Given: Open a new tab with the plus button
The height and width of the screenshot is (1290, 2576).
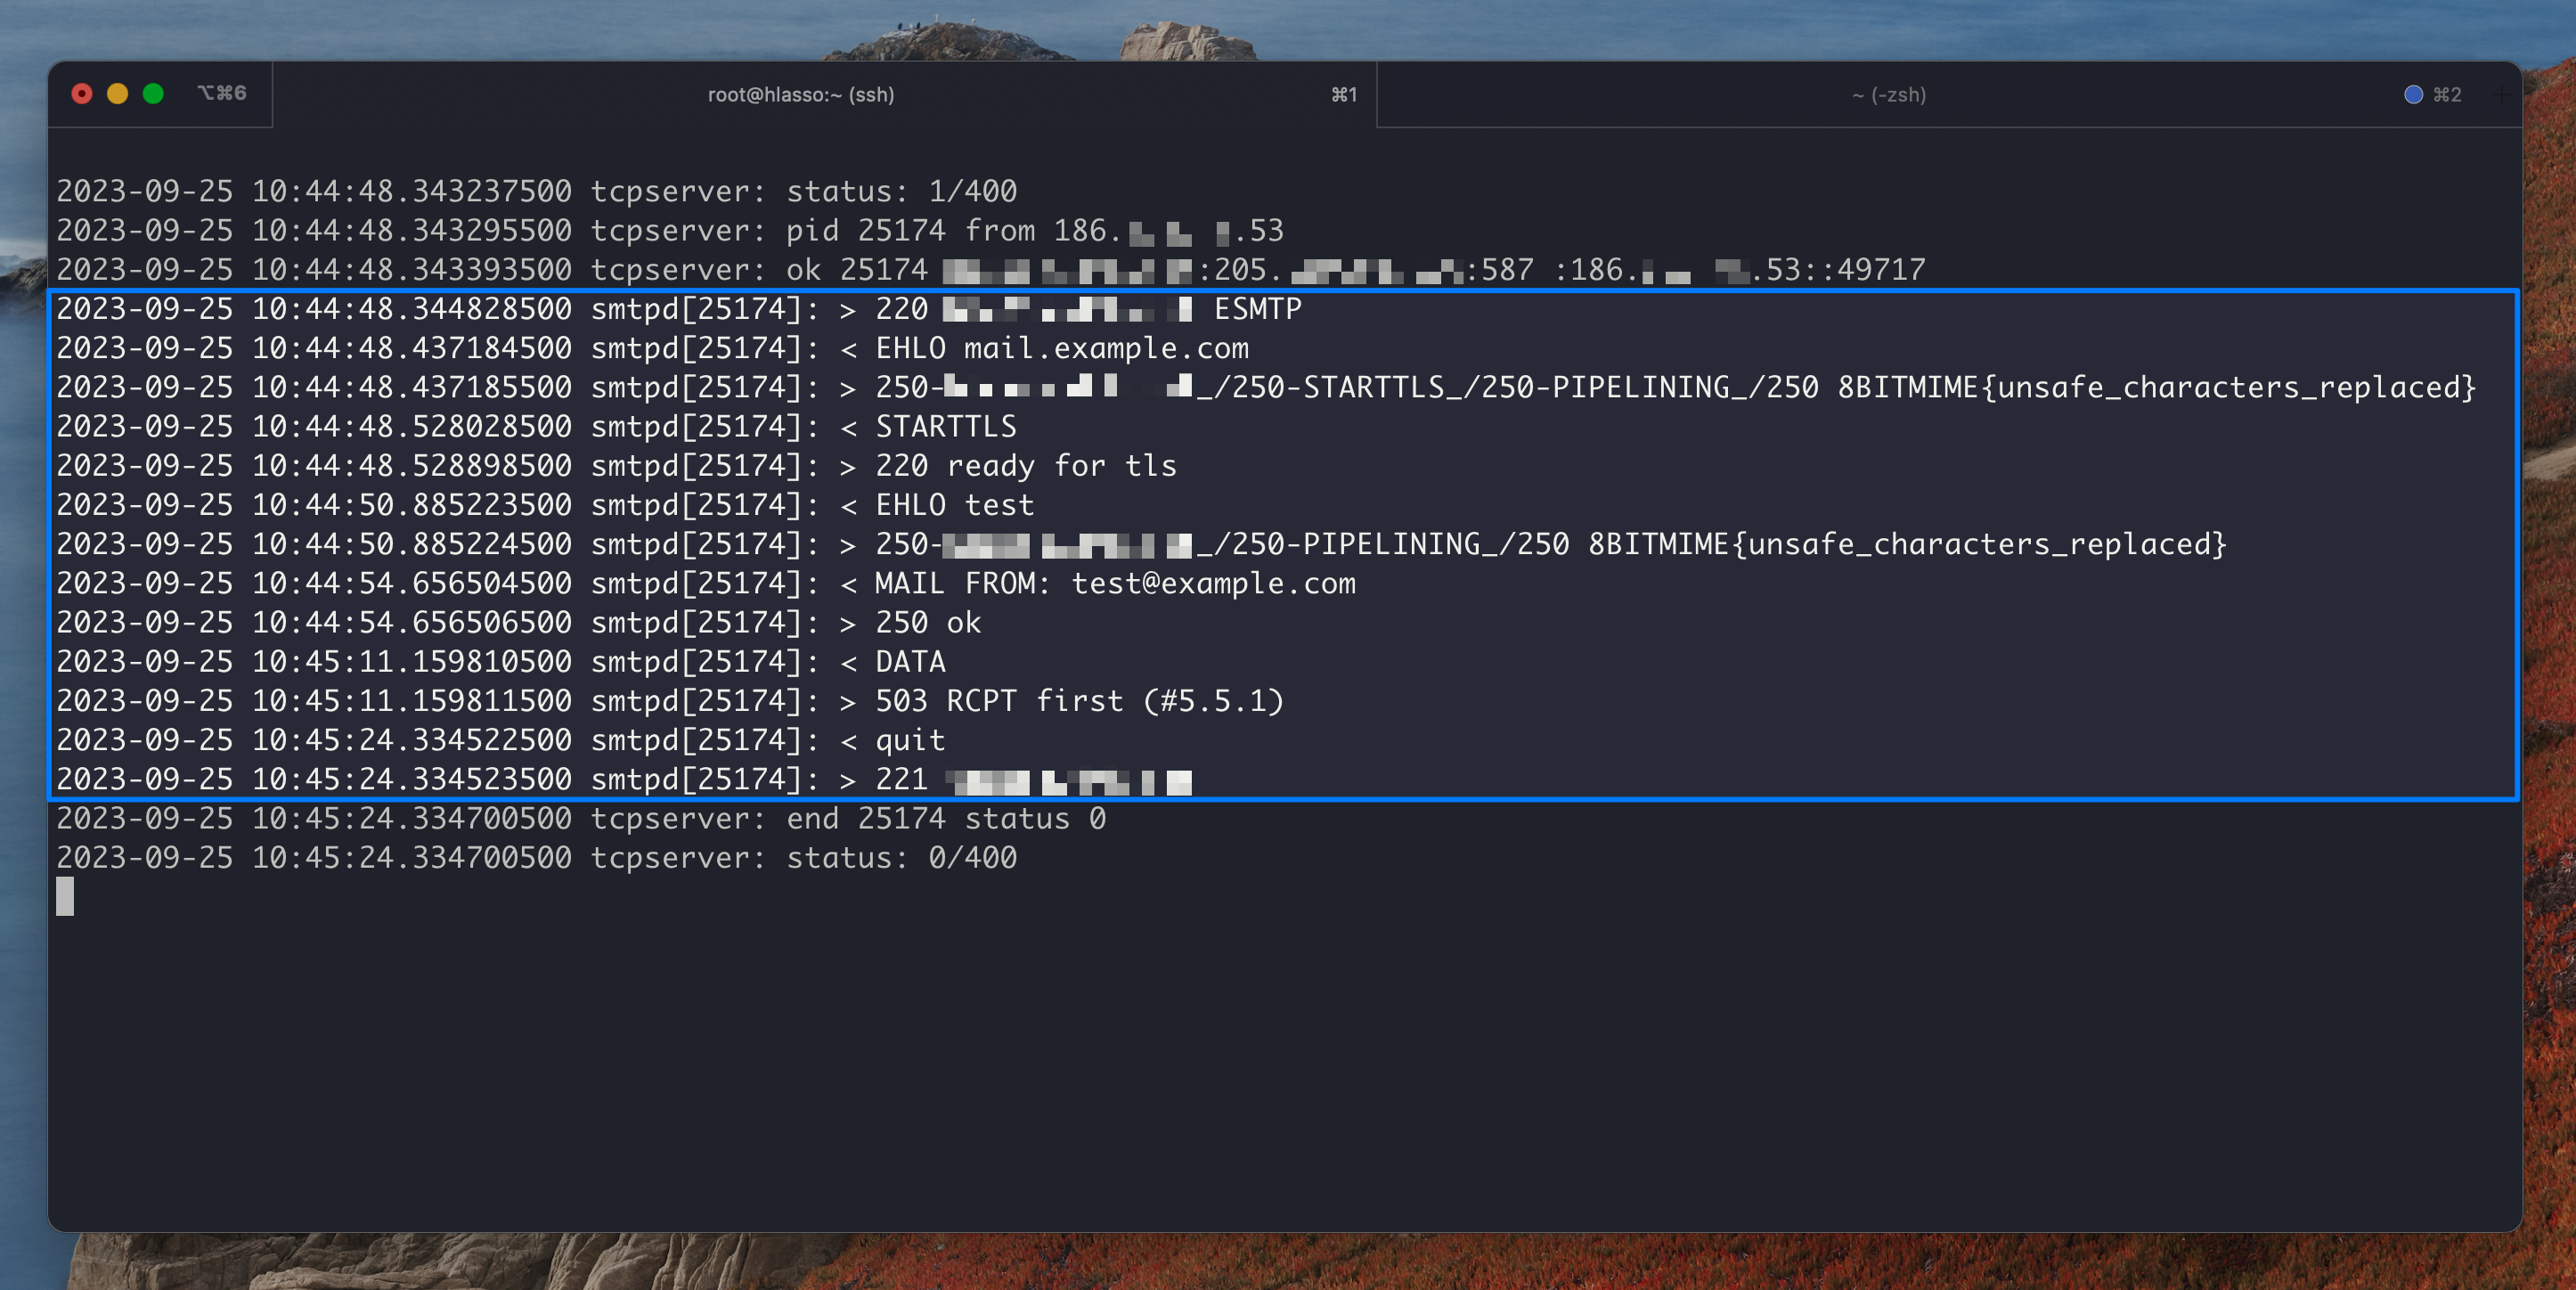Looking at the screenshot, I should point(2501,95).
